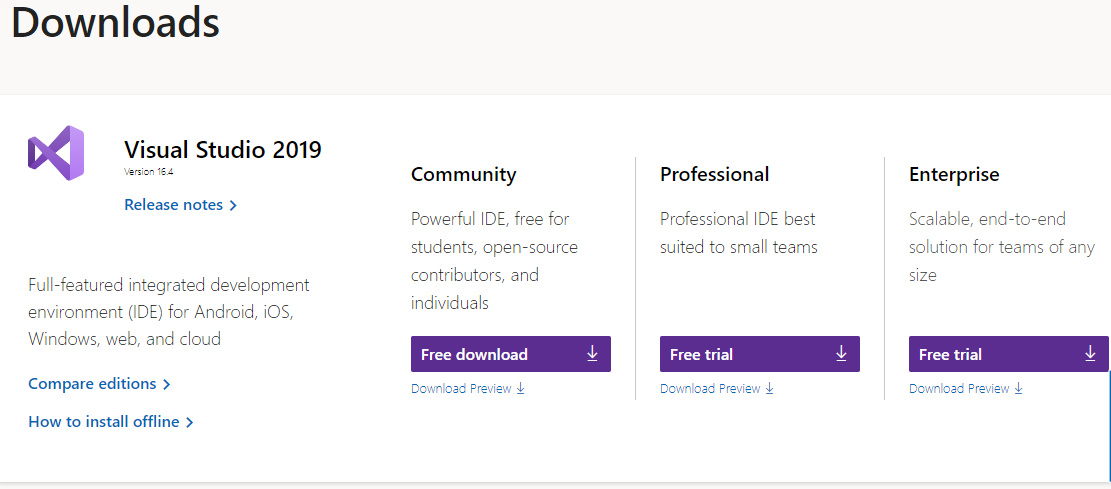Start the Professional Free trial

click(x=760, y=354)
